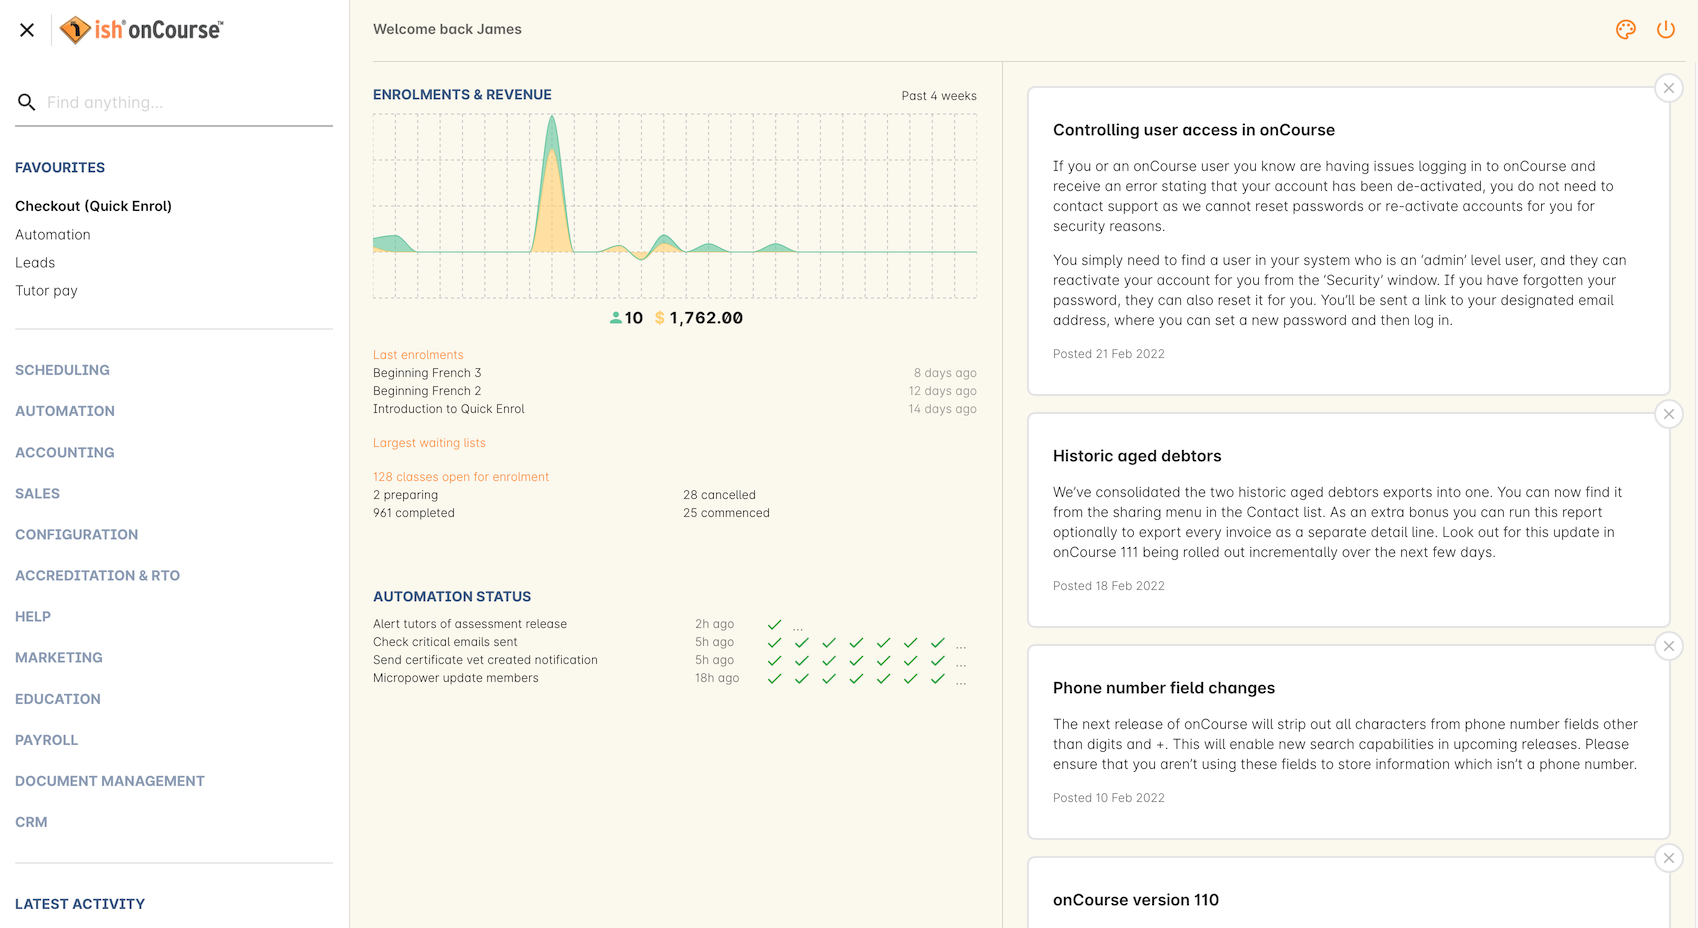Expand the SALES category
The image size is (1698, 928).
(38, 493)
